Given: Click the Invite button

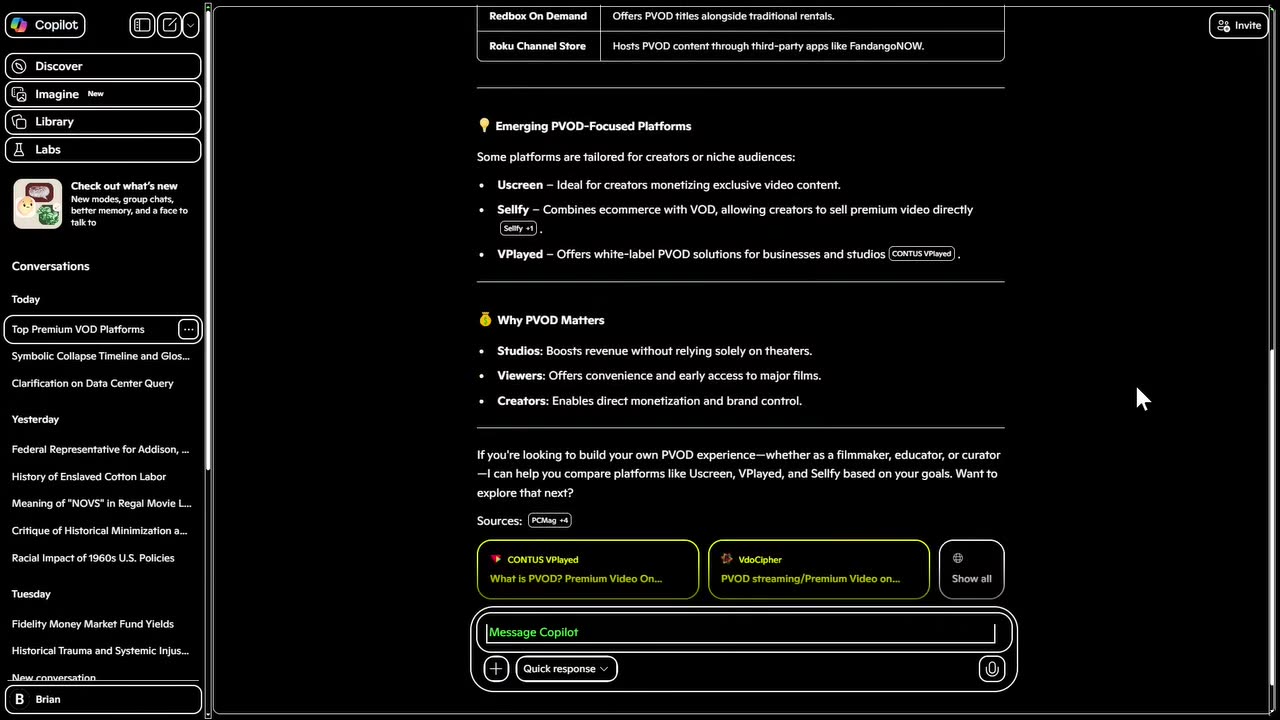Looking at the screenshot, I should (x=1239, y=25).
